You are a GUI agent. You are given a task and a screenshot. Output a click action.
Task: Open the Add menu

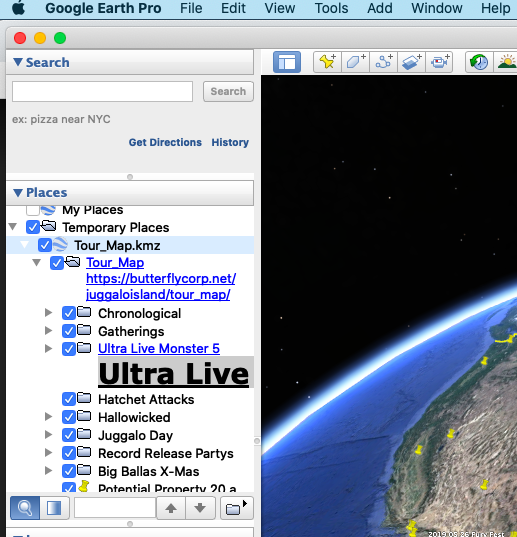click(x=380, y=8)
